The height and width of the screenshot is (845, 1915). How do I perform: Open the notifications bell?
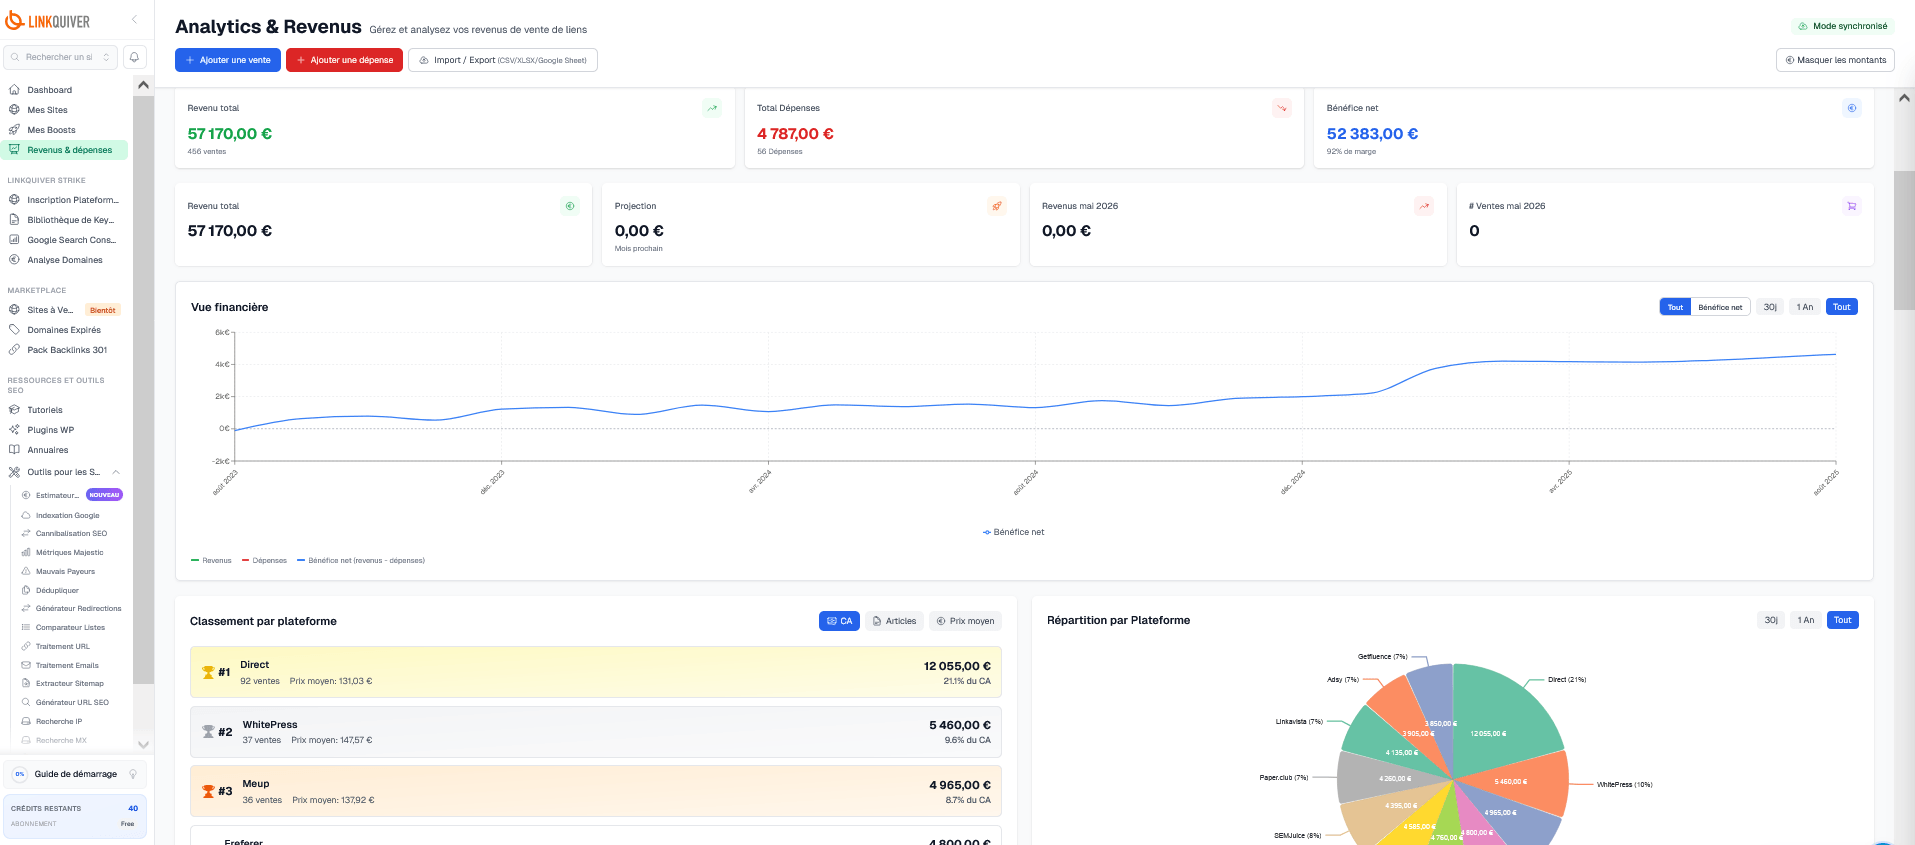click(134, 57)
